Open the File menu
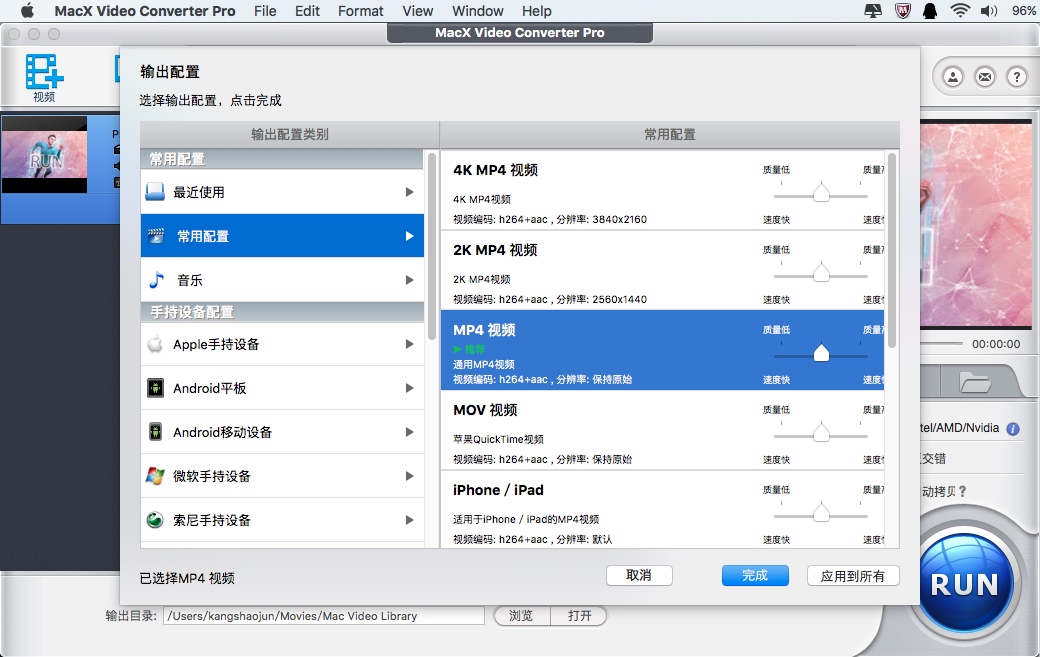1040x657 pixels. click(x=265, y=11)
